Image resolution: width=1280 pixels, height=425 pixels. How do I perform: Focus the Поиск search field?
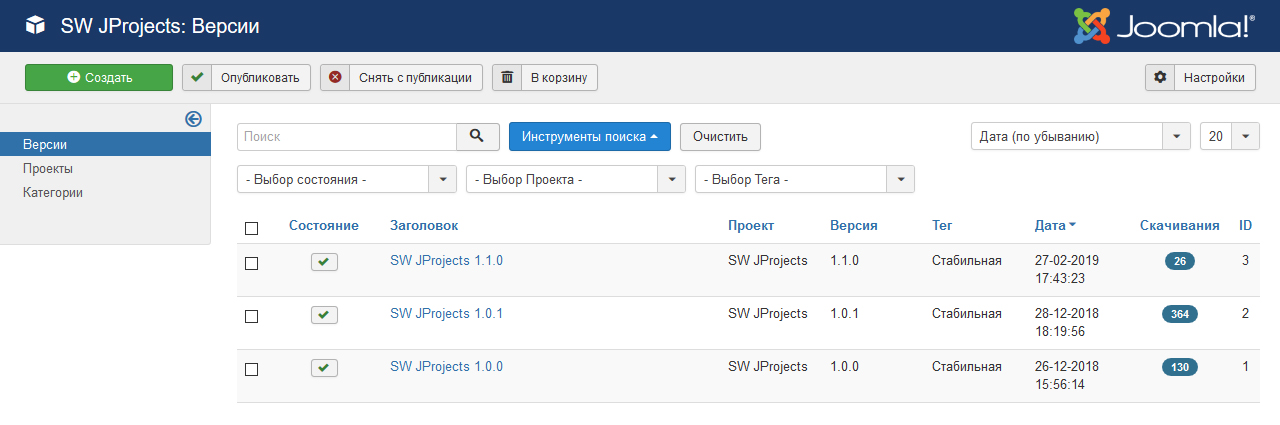[347, 137]
